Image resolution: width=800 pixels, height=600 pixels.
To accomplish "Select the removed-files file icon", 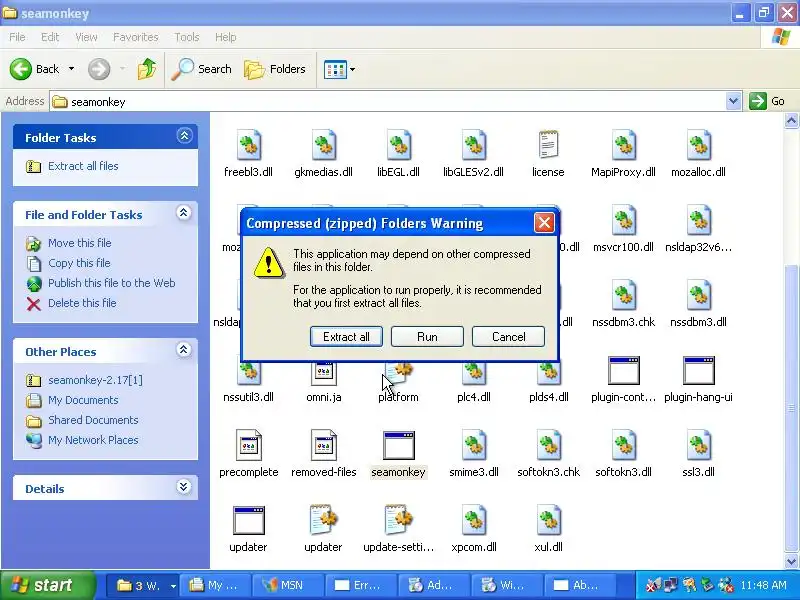I will tap(323, 445).
